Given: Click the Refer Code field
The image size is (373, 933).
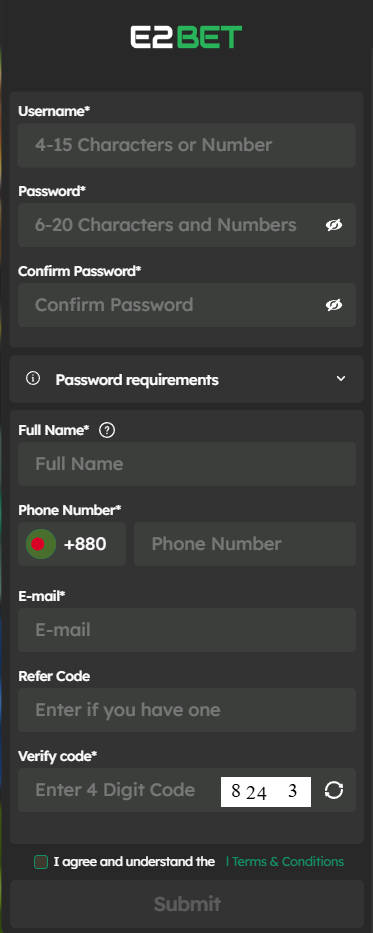Looking at the screenshot, I should pos(187,710).
